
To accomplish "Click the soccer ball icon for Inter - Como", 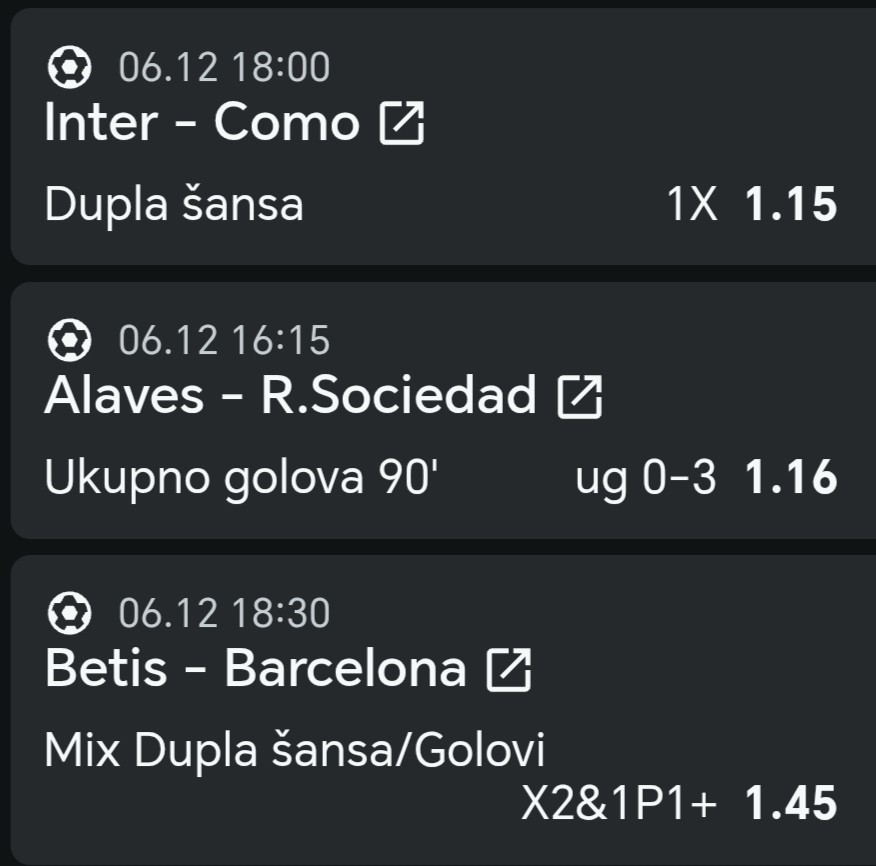I will (x=70, y=68).
